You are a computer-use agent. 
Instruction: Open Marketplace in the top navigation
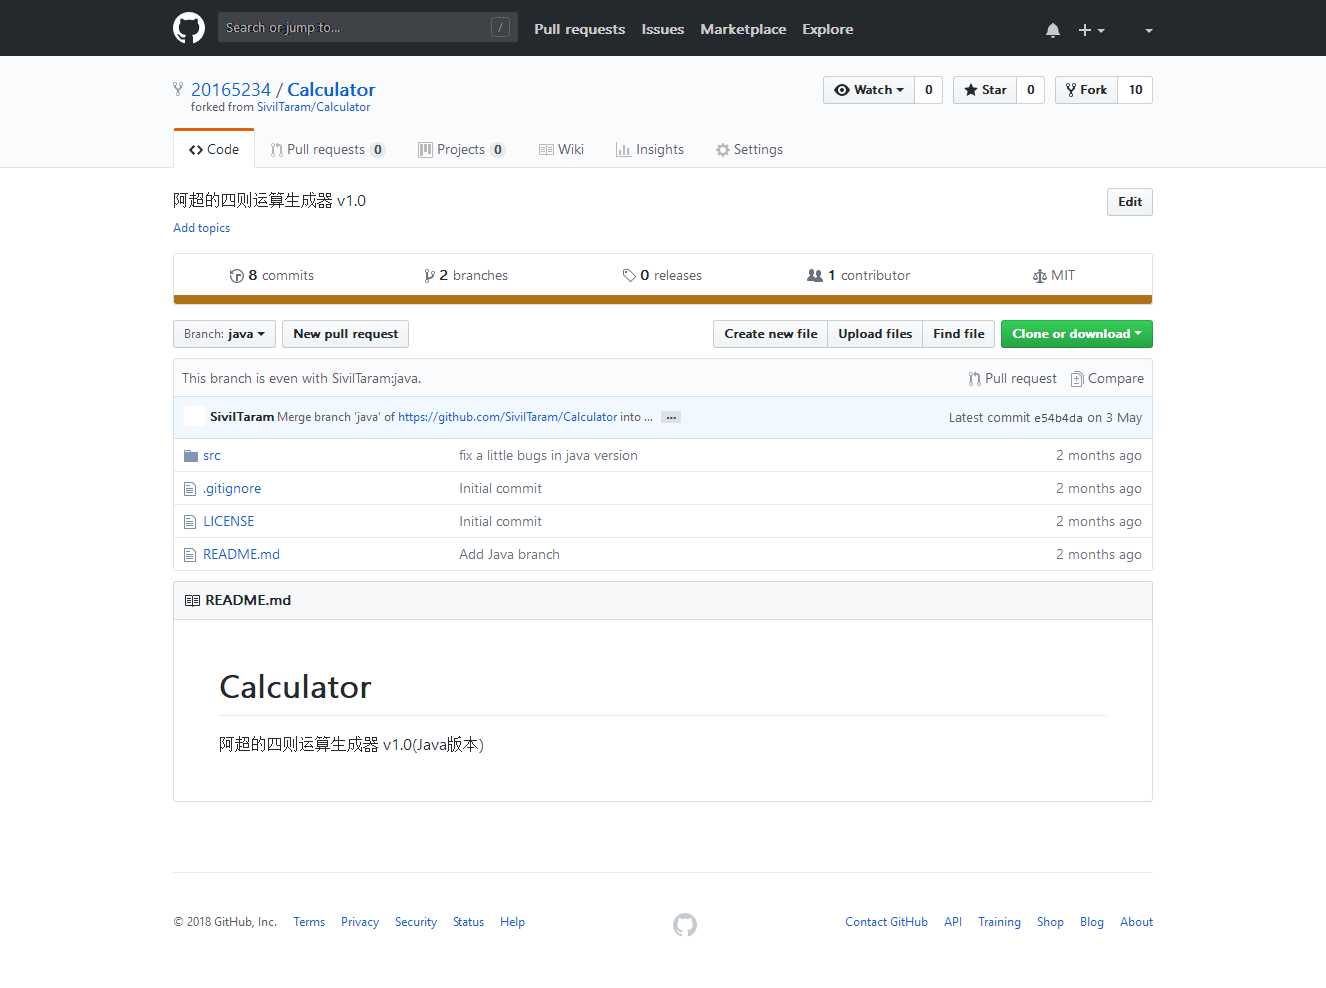click(743, 29)
